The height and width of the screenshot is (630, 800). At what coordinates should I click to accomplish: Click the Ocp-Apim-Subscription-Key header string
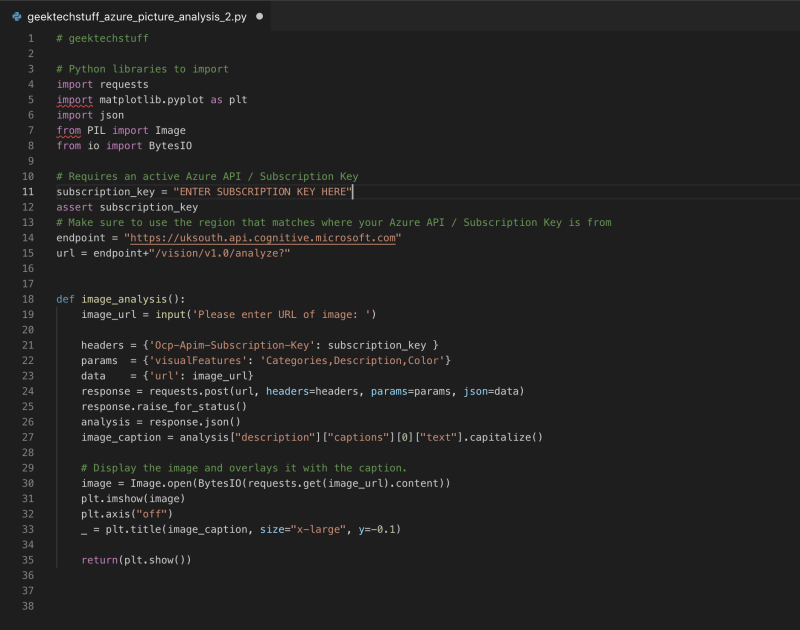click(226, 345)
